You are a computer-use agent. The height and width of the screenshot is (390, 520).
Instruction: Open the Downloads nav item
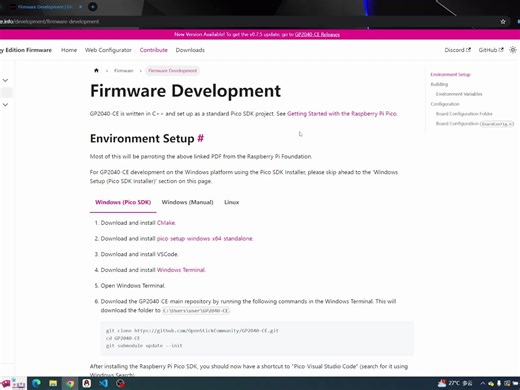coord(190,50)
